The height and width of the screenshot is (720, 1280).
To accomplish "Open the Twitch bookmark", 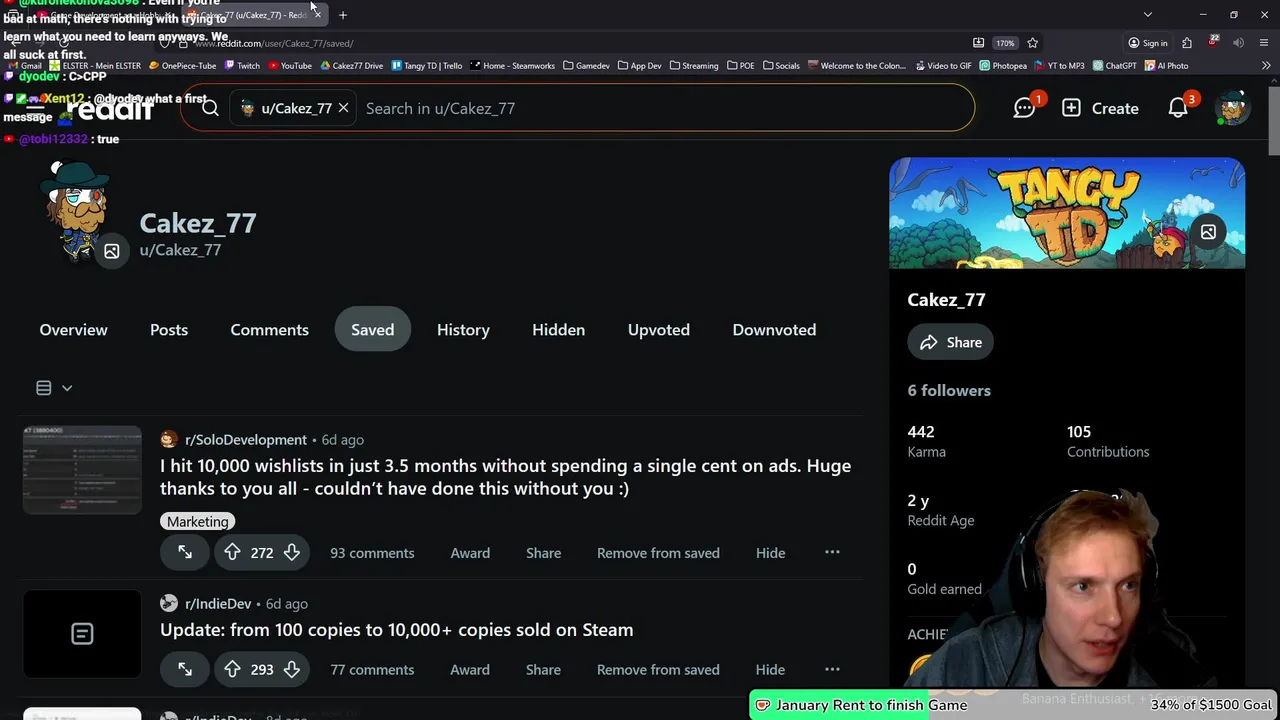I will coord(243,66).
